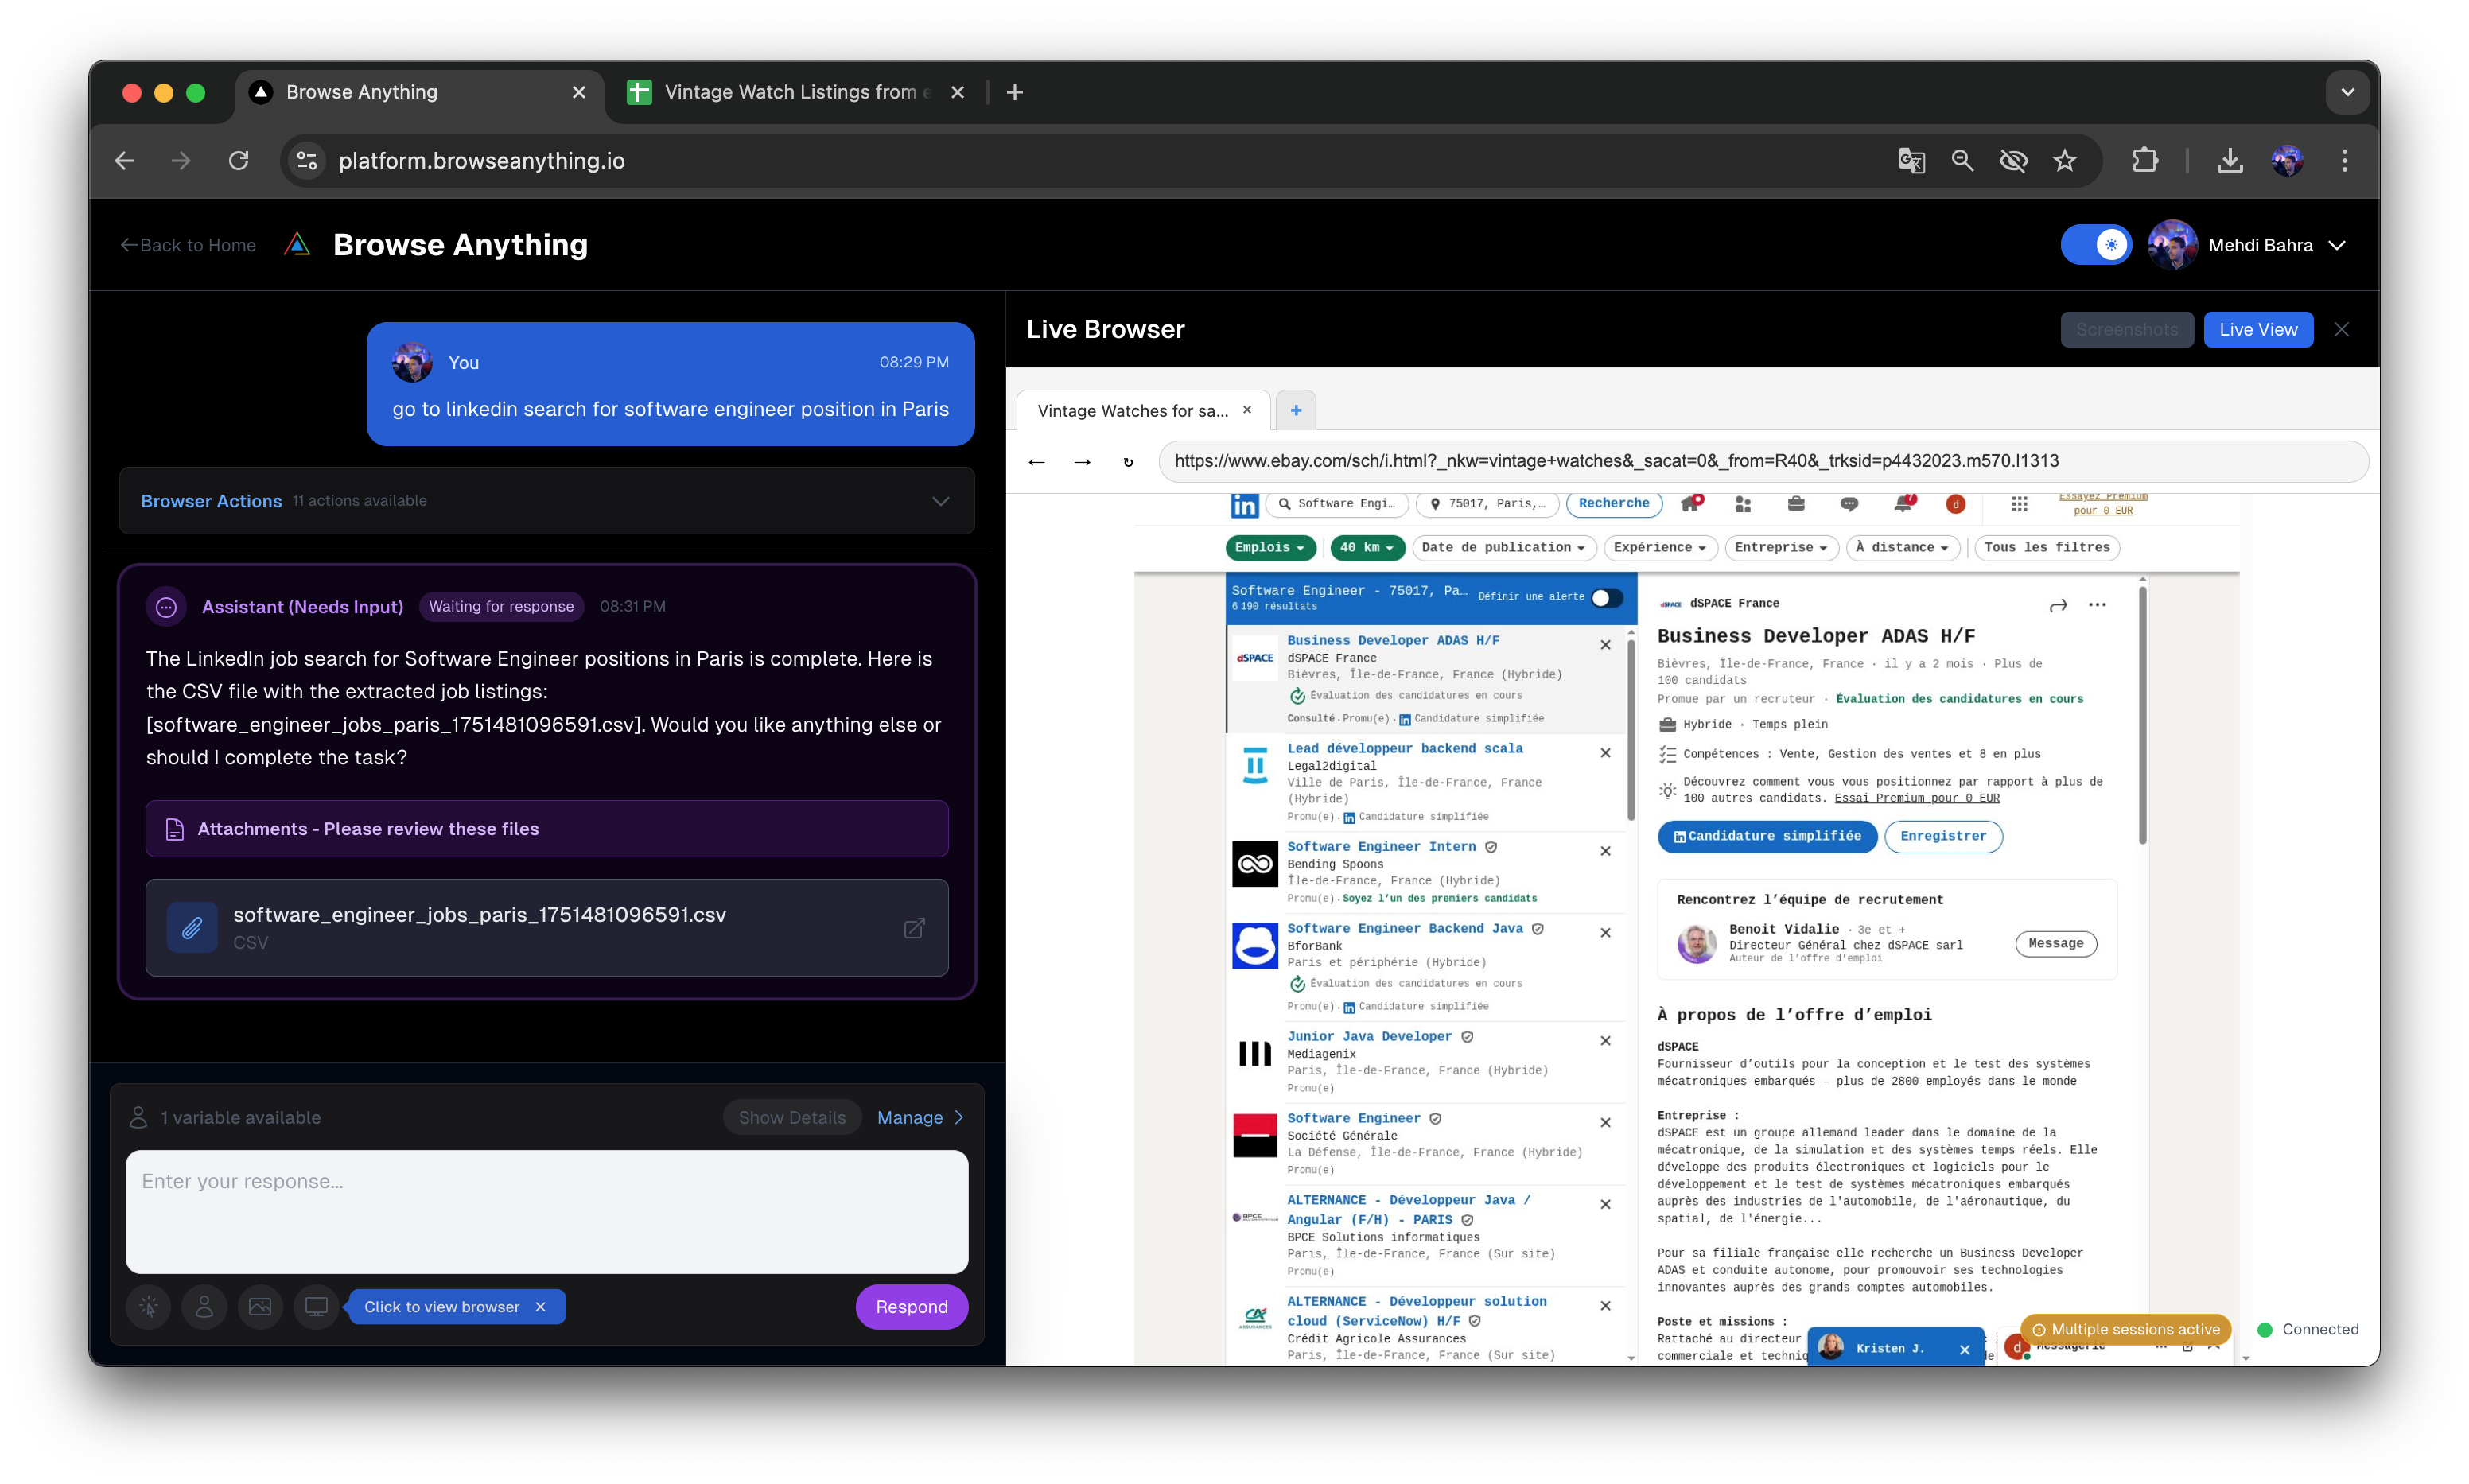This screenshot has height=1484, width=2469.
Task: Click 'Candidature simplifiée' apply button
Action: coord(1767,836)
